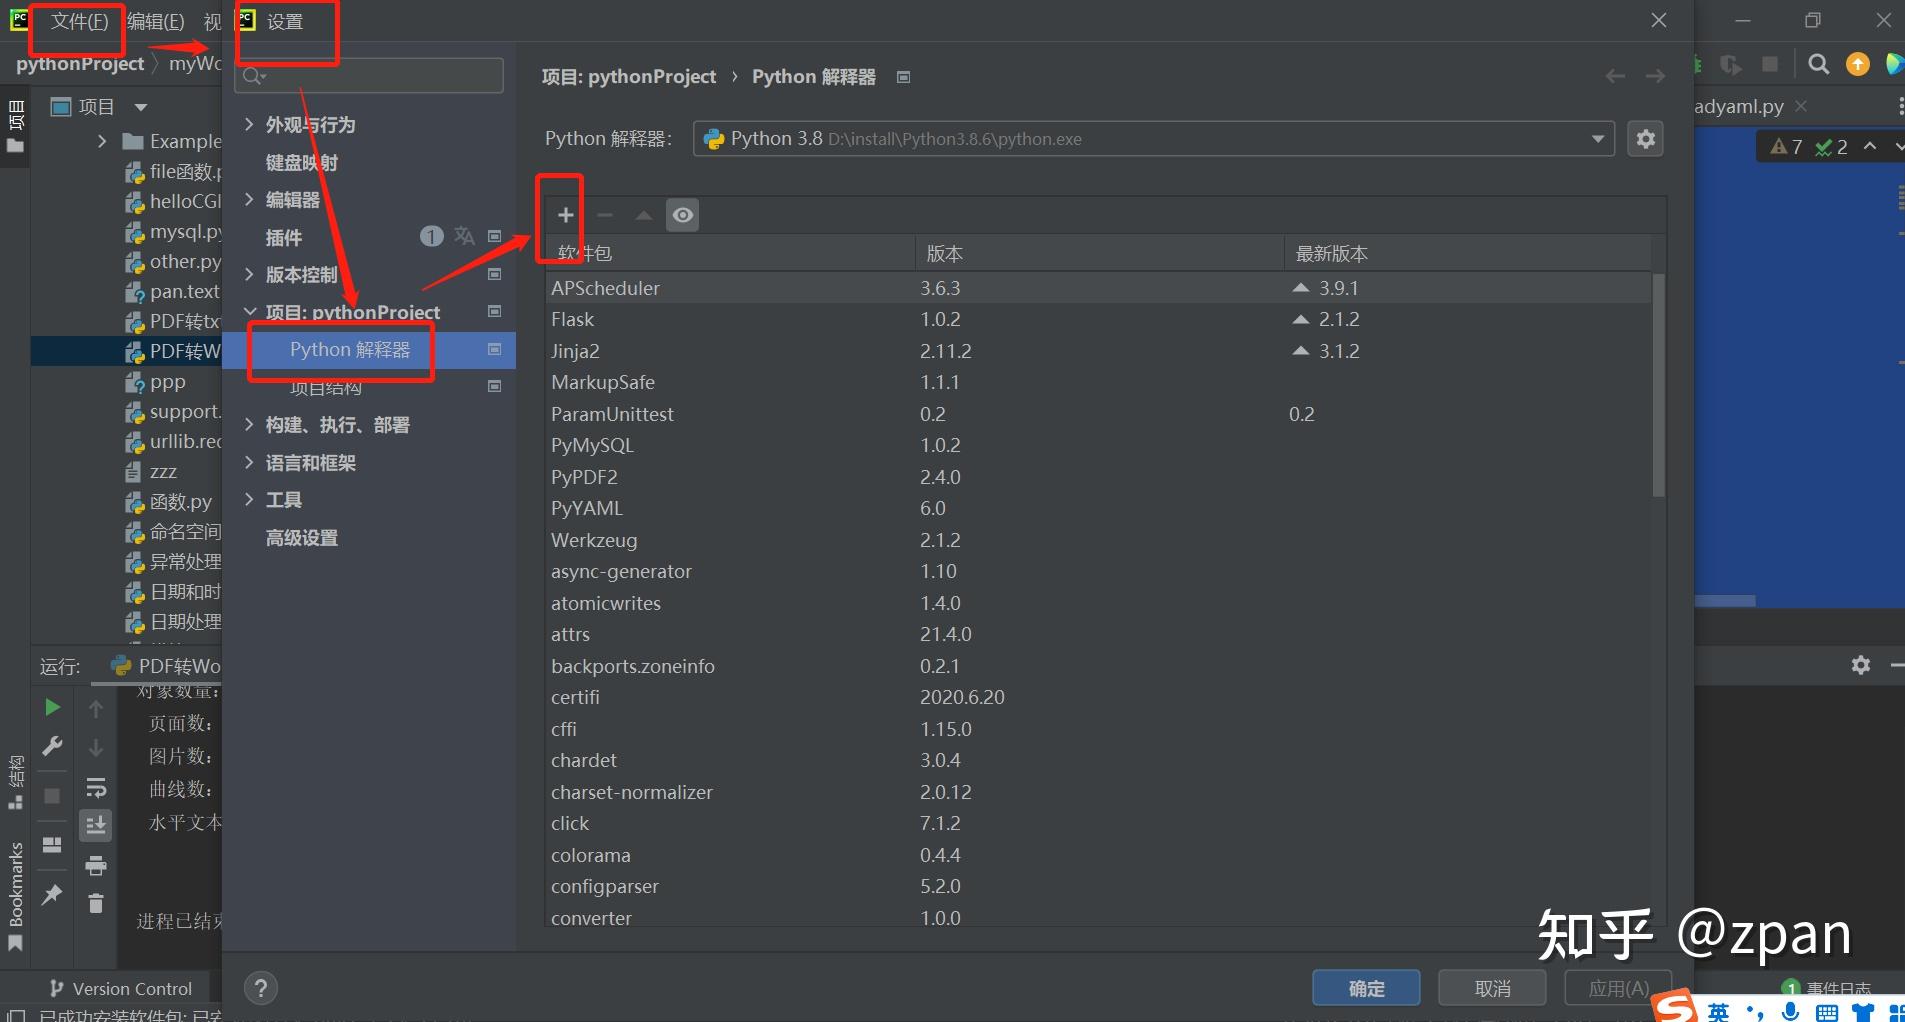Select 高级设置 in settings tree

(301, 537)
